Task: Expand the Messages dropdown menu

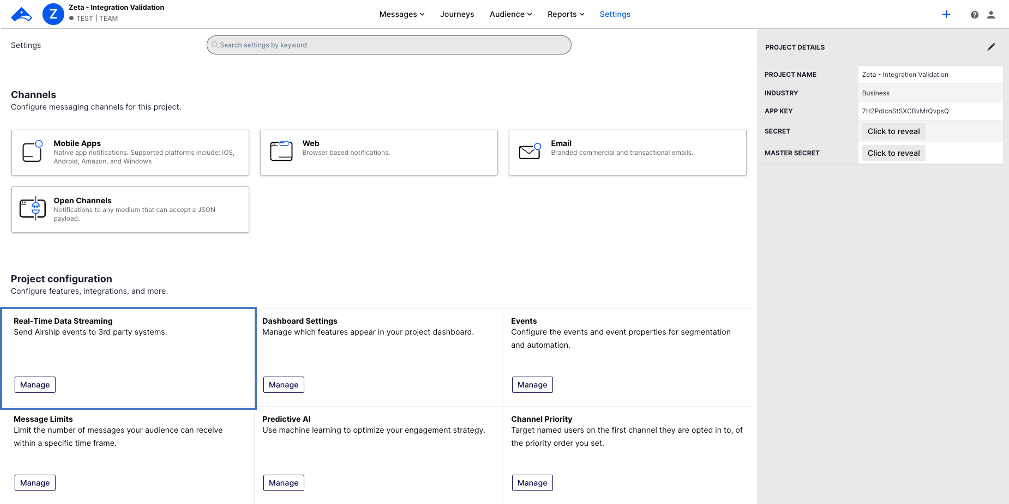Action: (x=402, y=14)
